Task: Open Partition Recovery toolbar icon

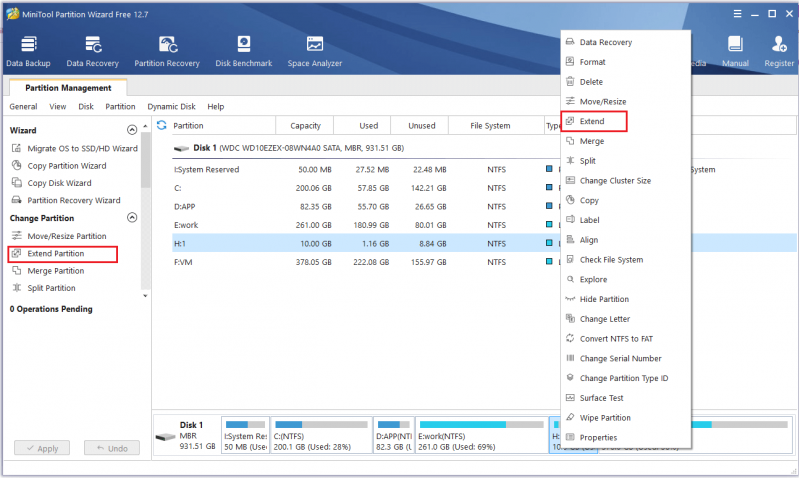Action: click(167, 52)
